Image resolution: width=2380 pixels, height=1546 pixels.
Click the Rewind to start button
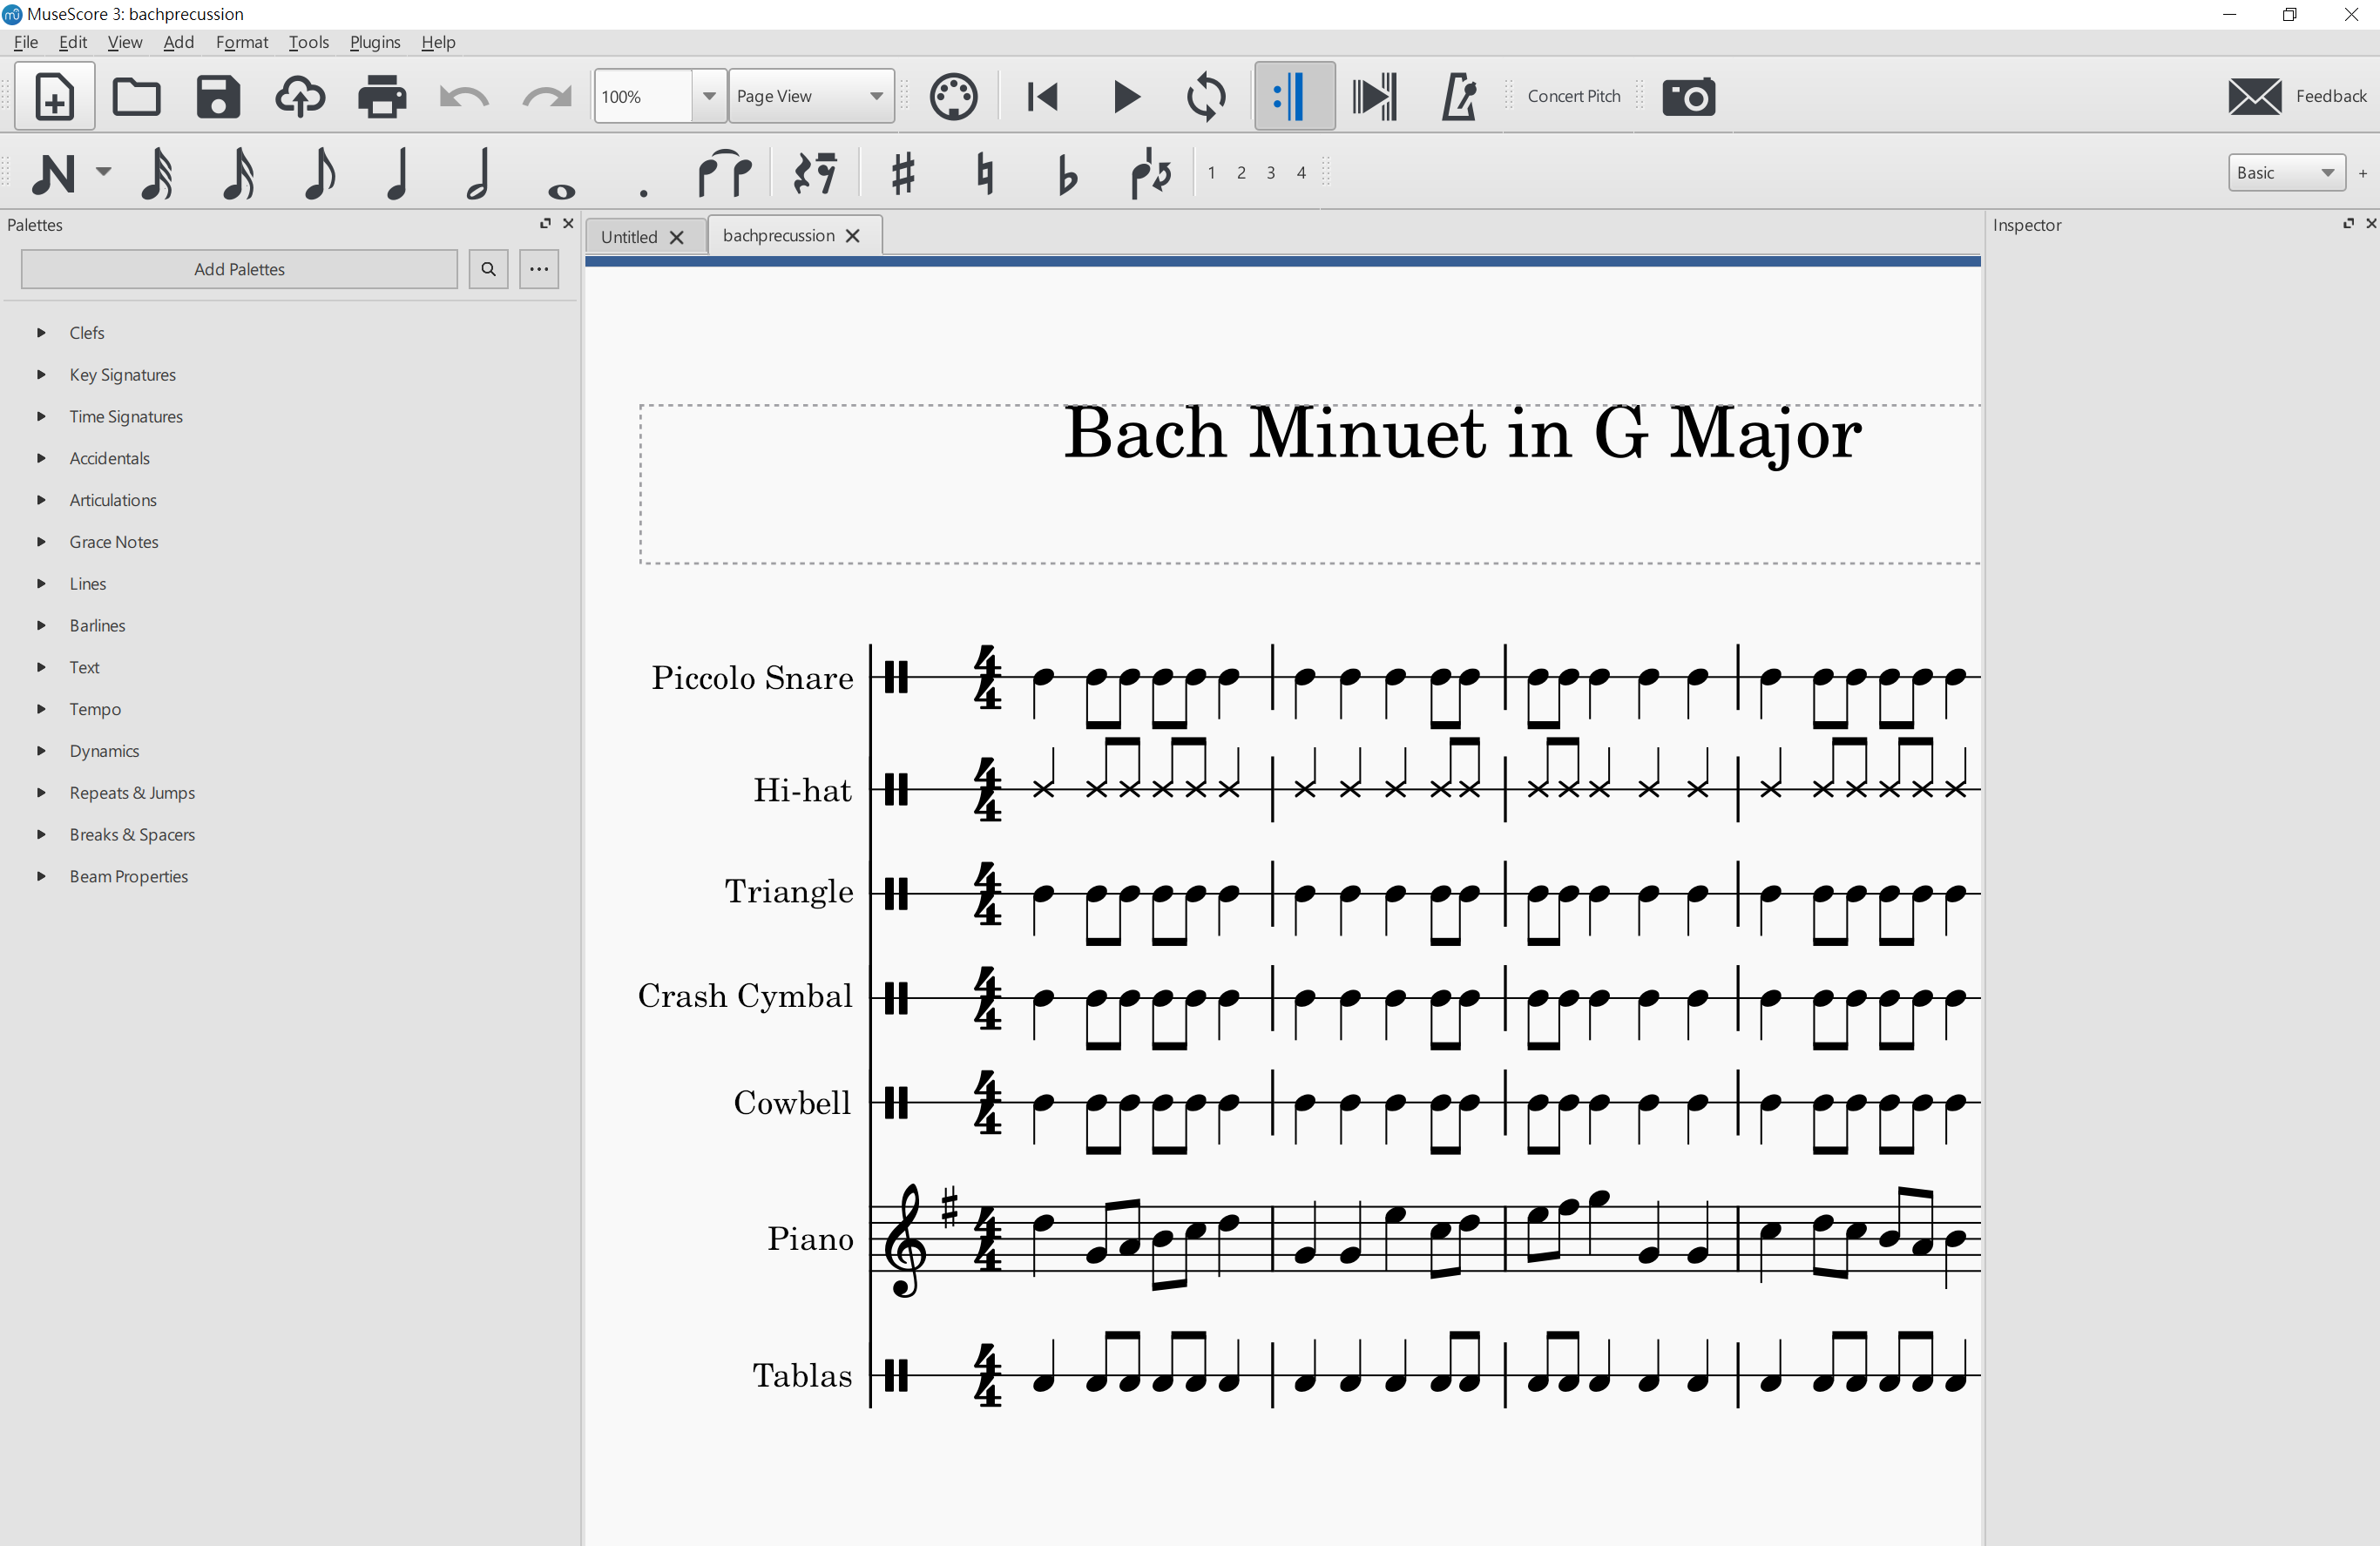pos(1042,97)
